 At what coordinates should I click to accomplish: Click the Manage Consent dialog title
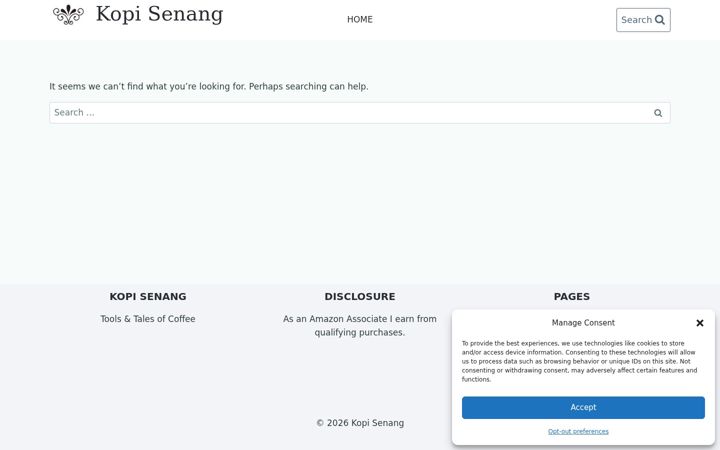(x=583, y=323)
